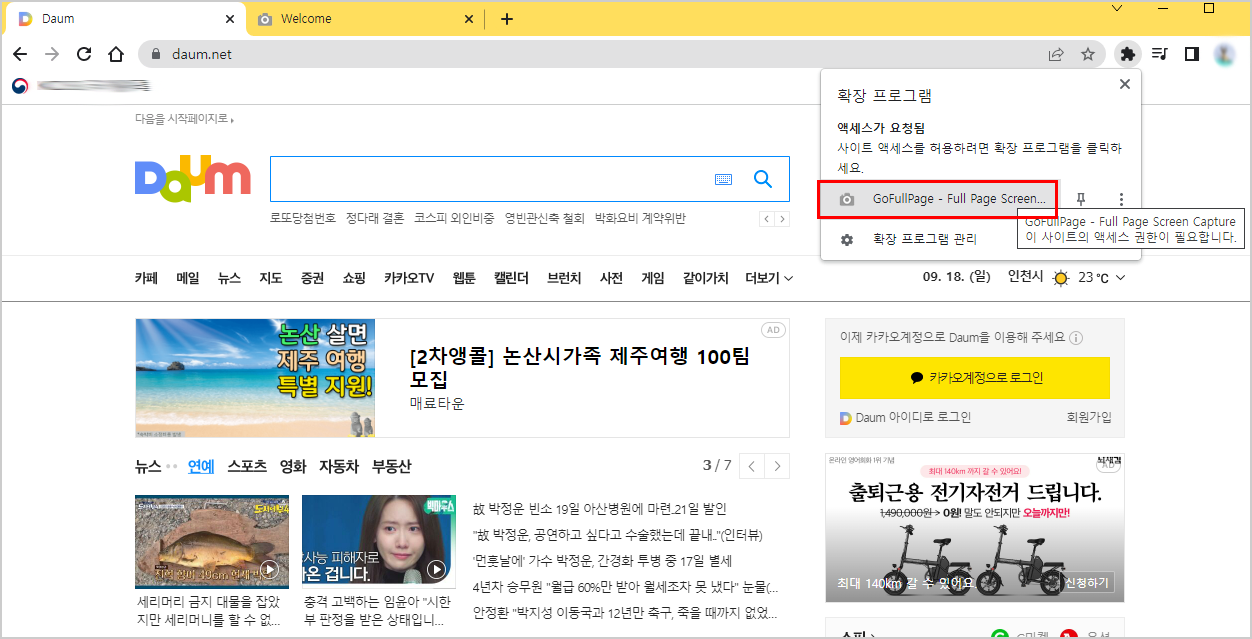Click the 다음을 시작페이지로 link

(184, 119)
